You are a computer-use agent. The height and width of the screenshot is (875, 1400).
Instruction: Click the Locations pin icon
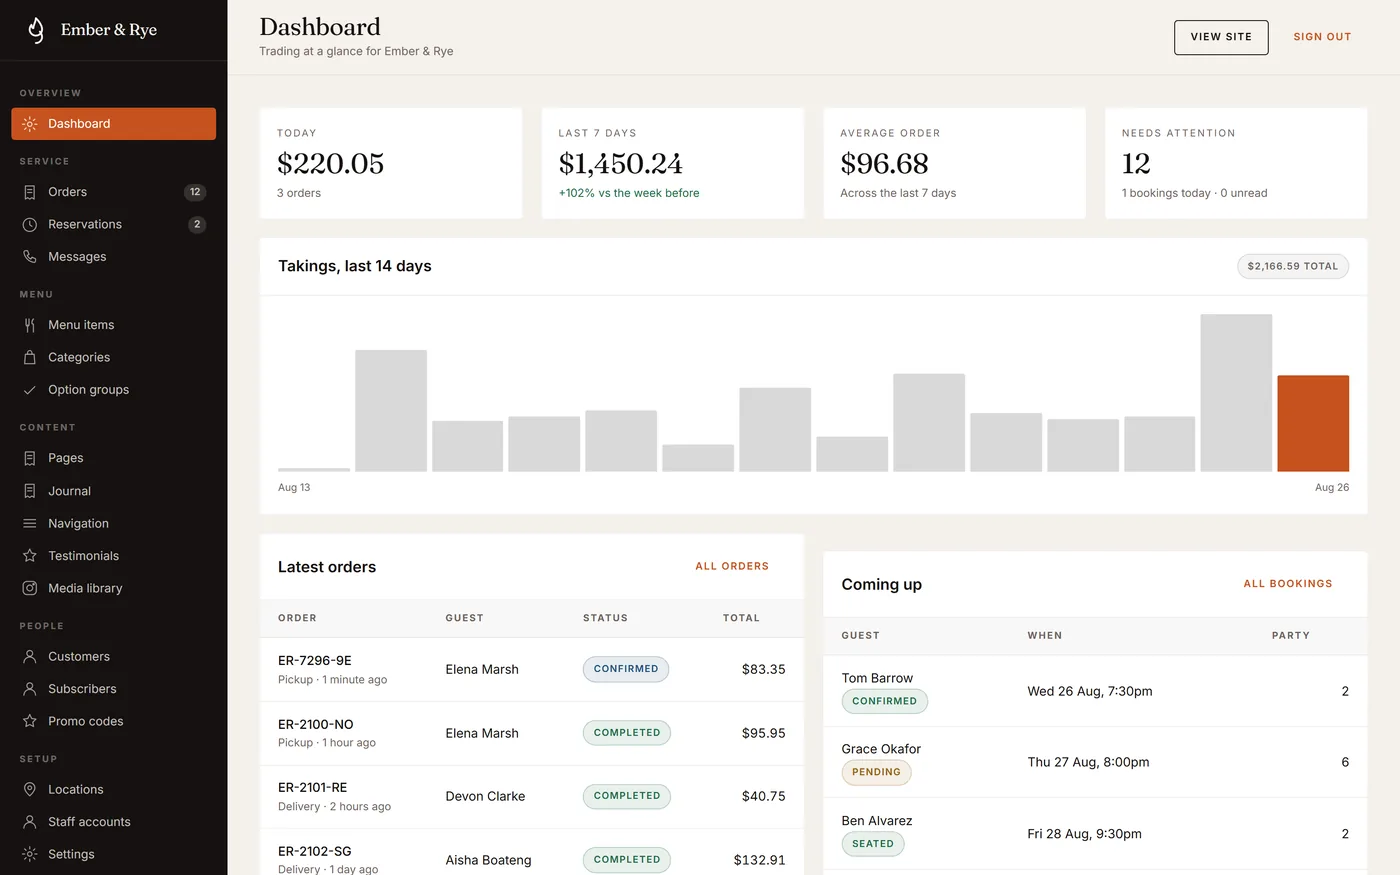(x=30, y=789)
